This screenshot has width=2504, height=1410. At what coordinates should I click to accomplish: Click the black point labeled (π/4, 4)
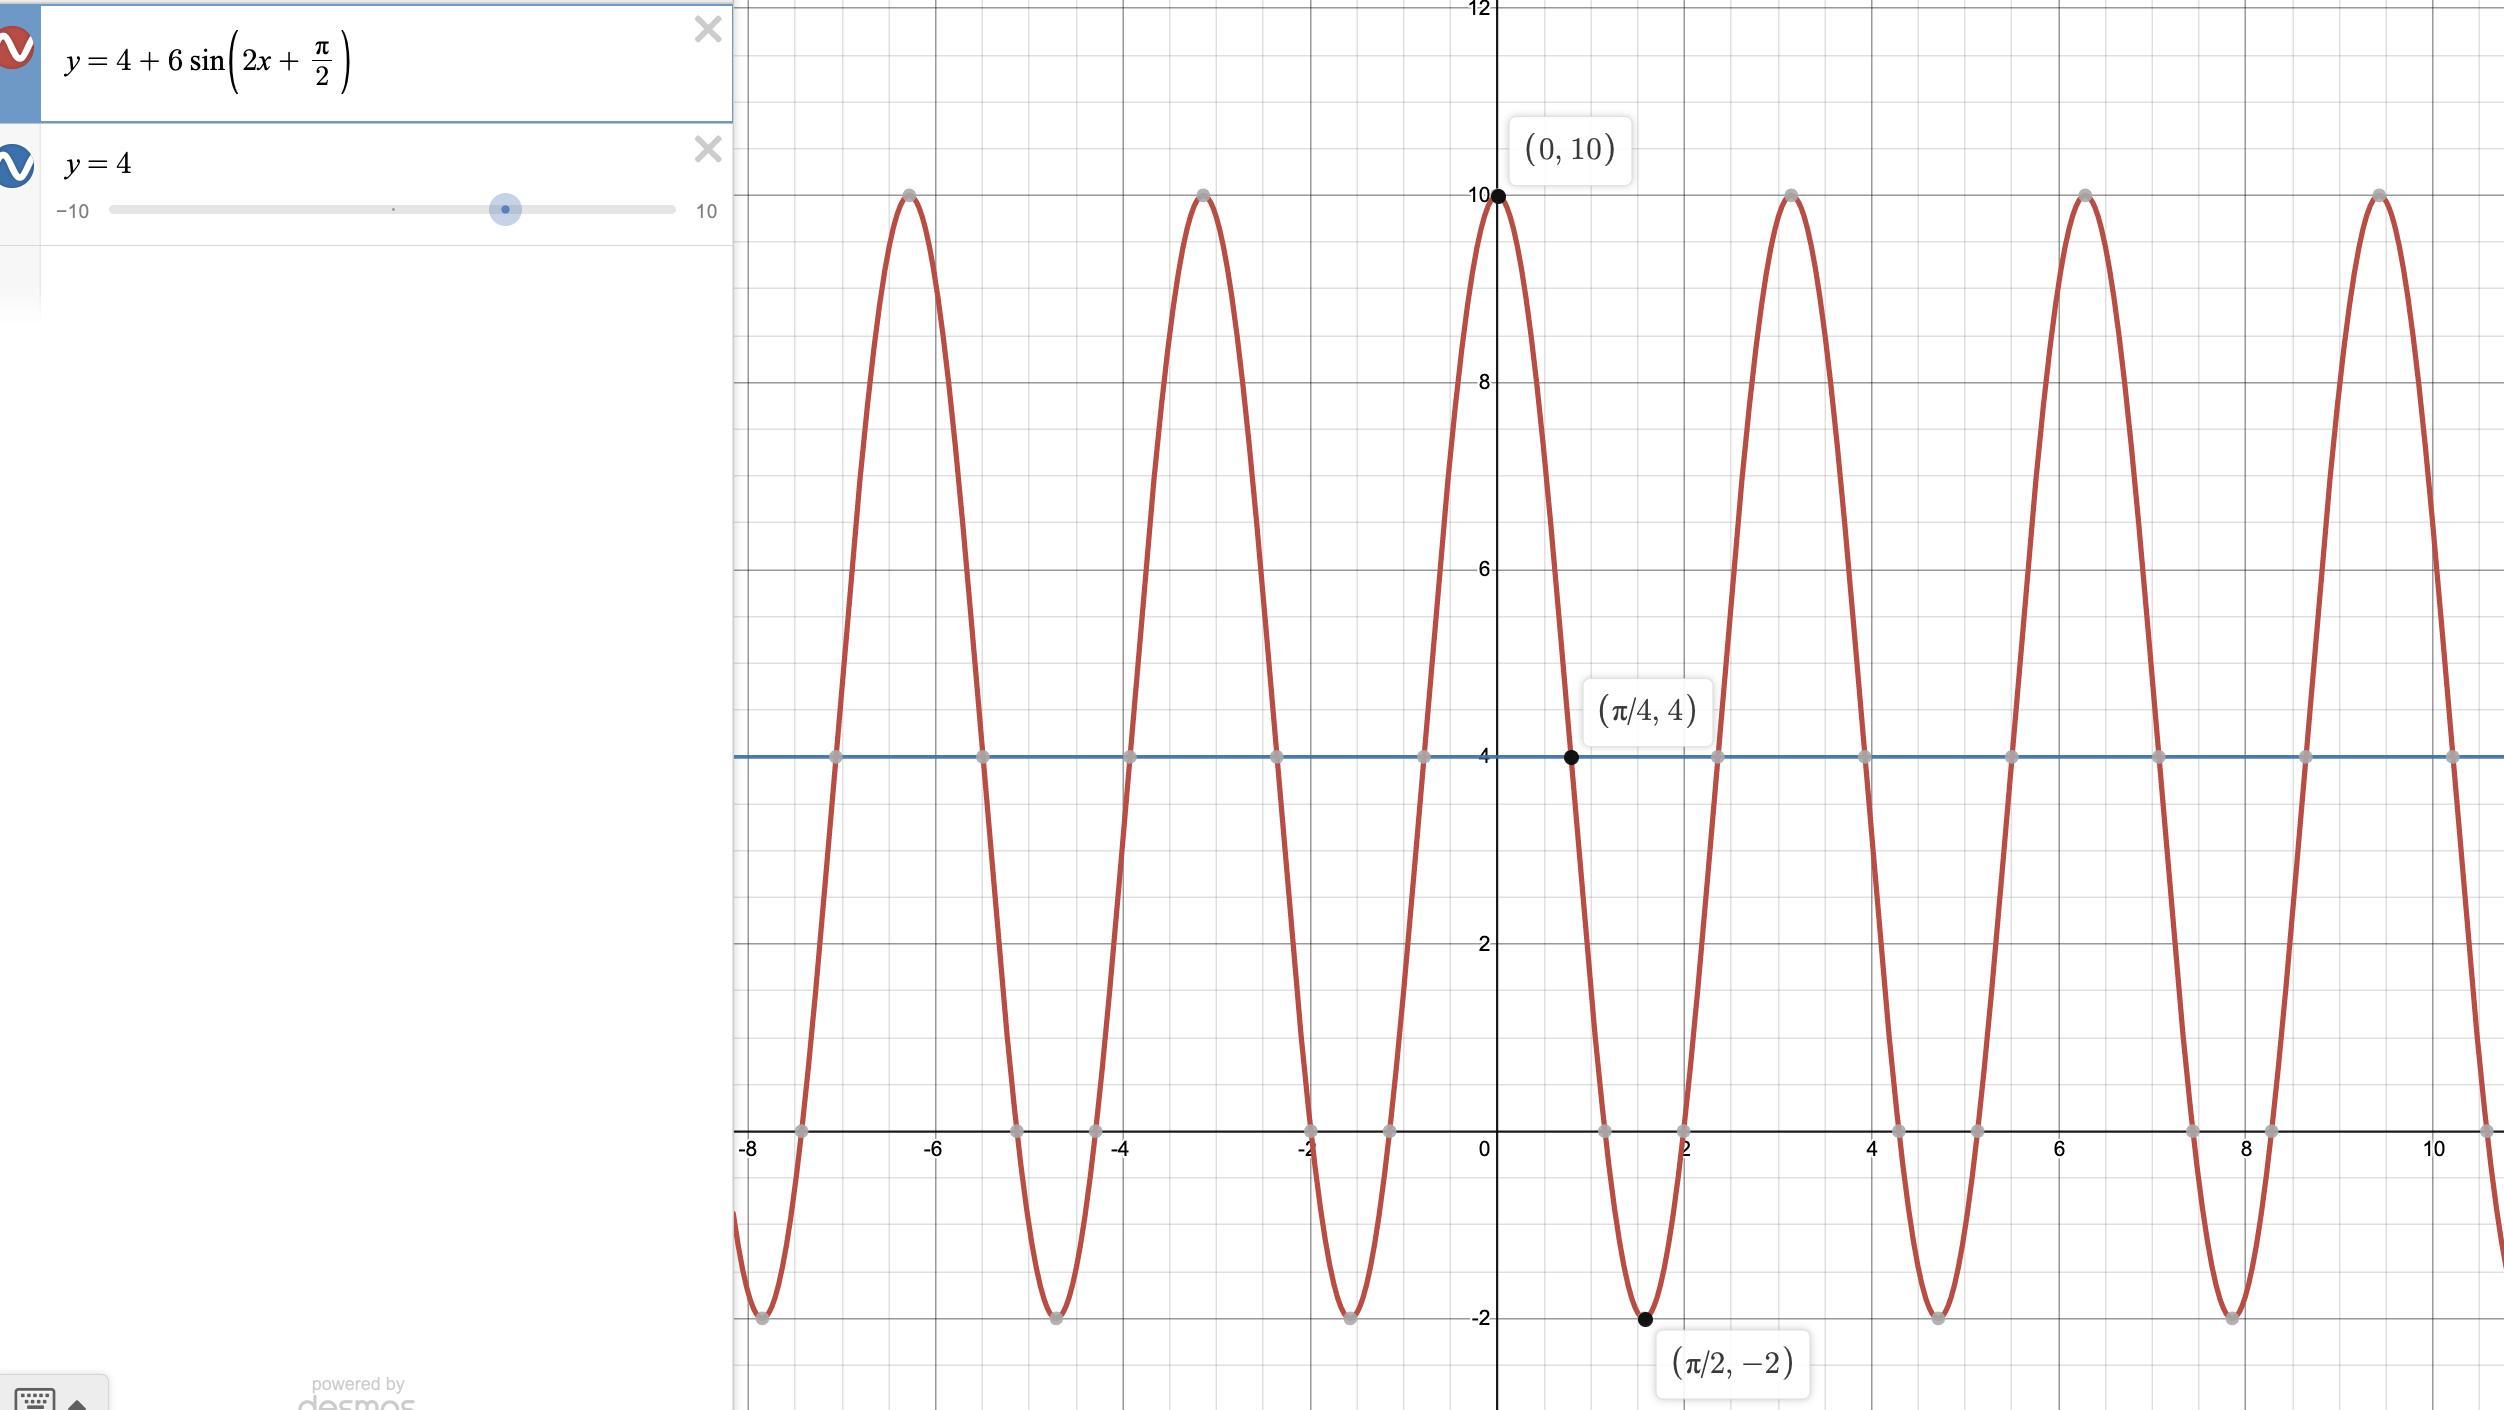(1571, 757)
